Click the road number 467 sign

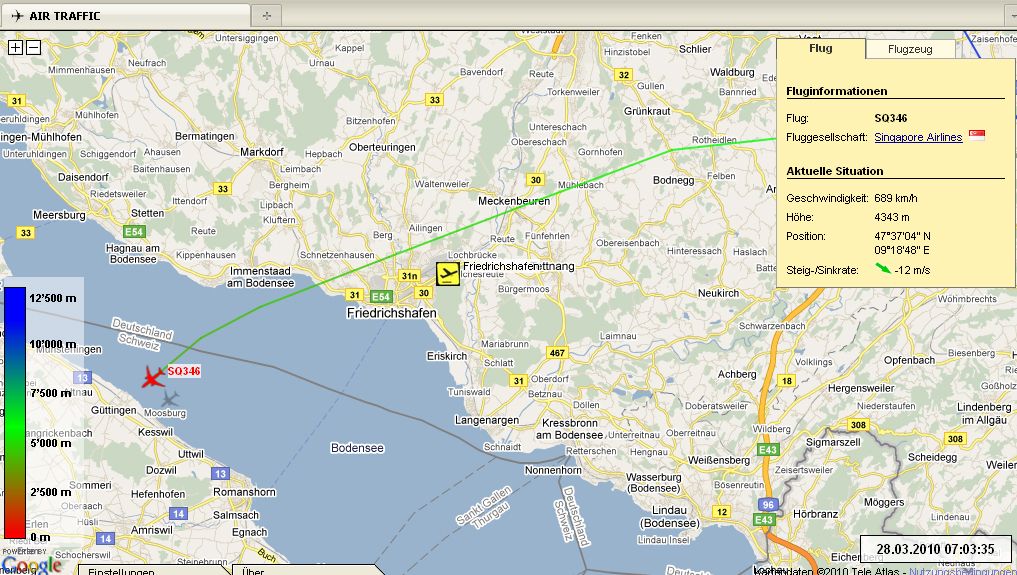557,353
